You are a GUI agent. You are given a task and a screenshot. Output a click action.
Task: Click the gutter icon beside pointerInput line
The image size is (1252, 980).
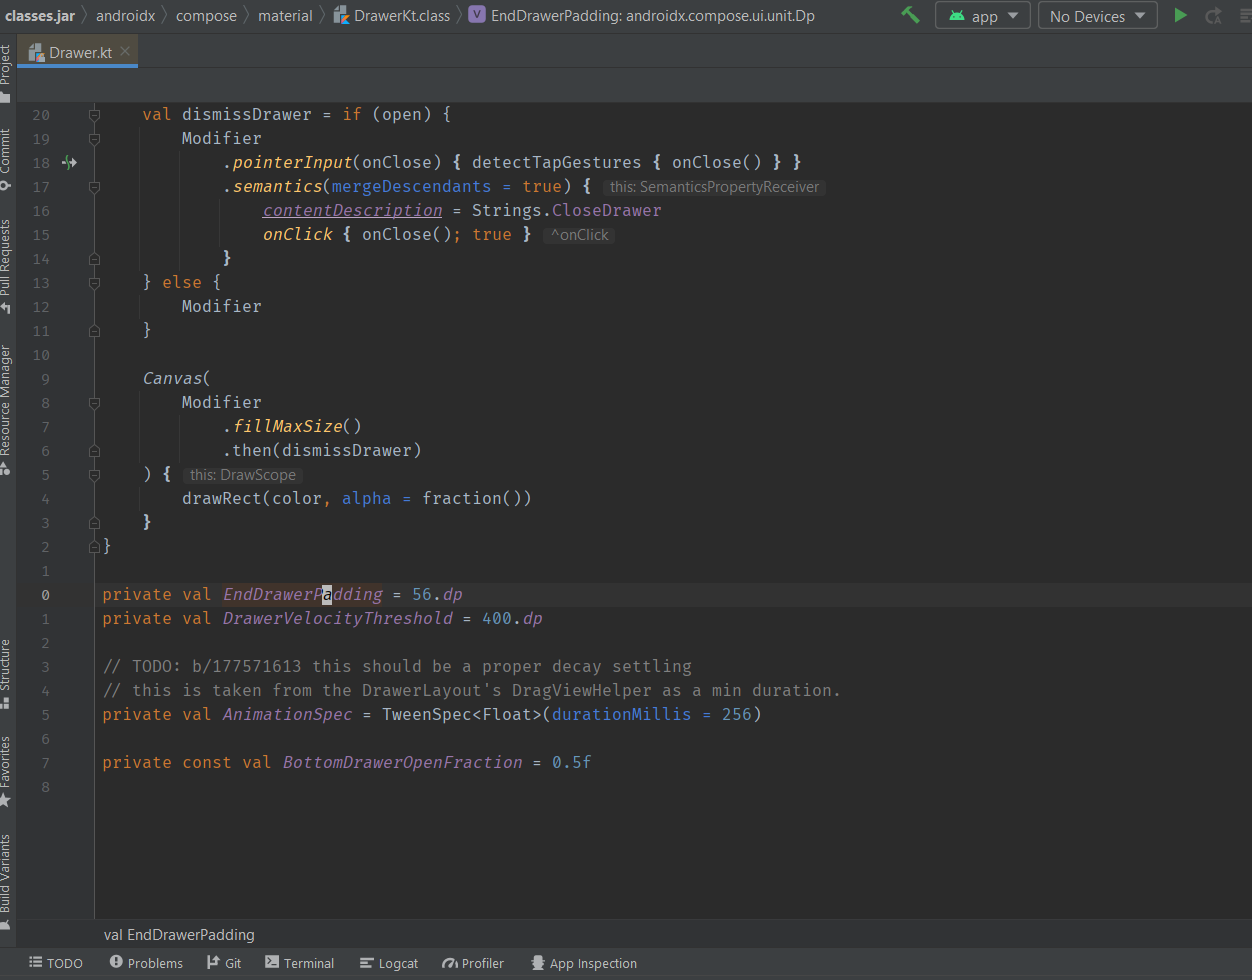pyautogui.click(x=69, y=162)
